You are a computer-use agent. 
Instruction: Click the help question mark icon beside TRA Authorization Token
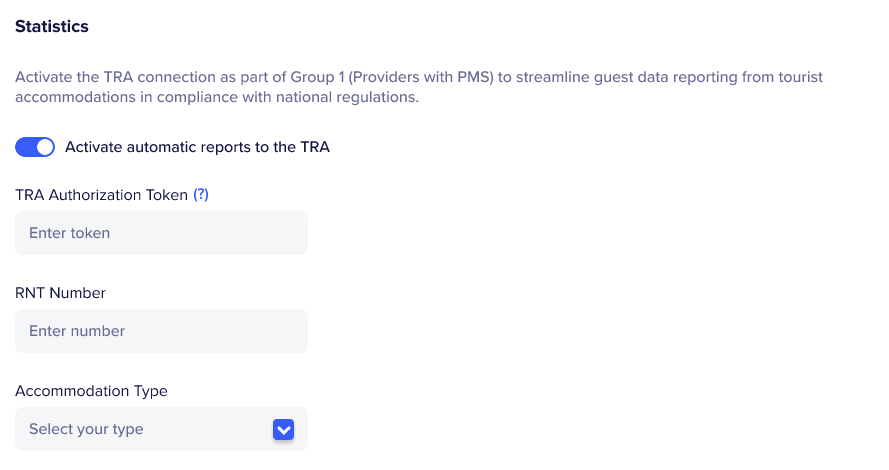click(x=201, y=195)
